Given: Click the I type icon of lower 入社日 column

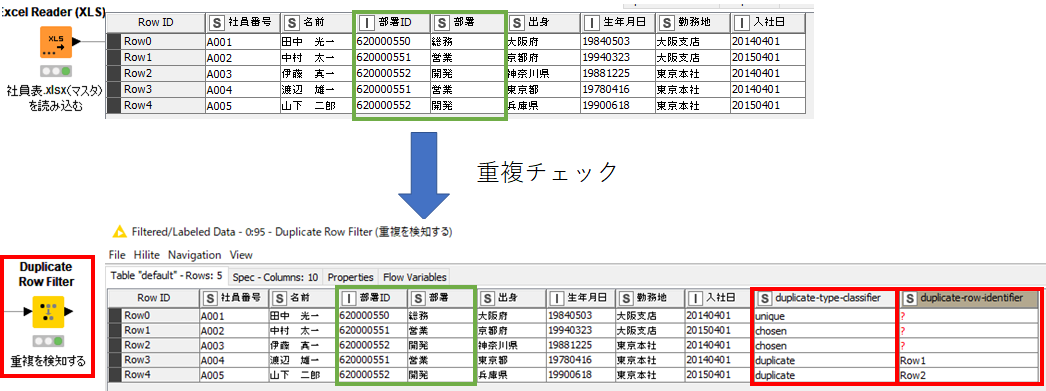Looking at the screenshot, I should click(x=695, y=298).
